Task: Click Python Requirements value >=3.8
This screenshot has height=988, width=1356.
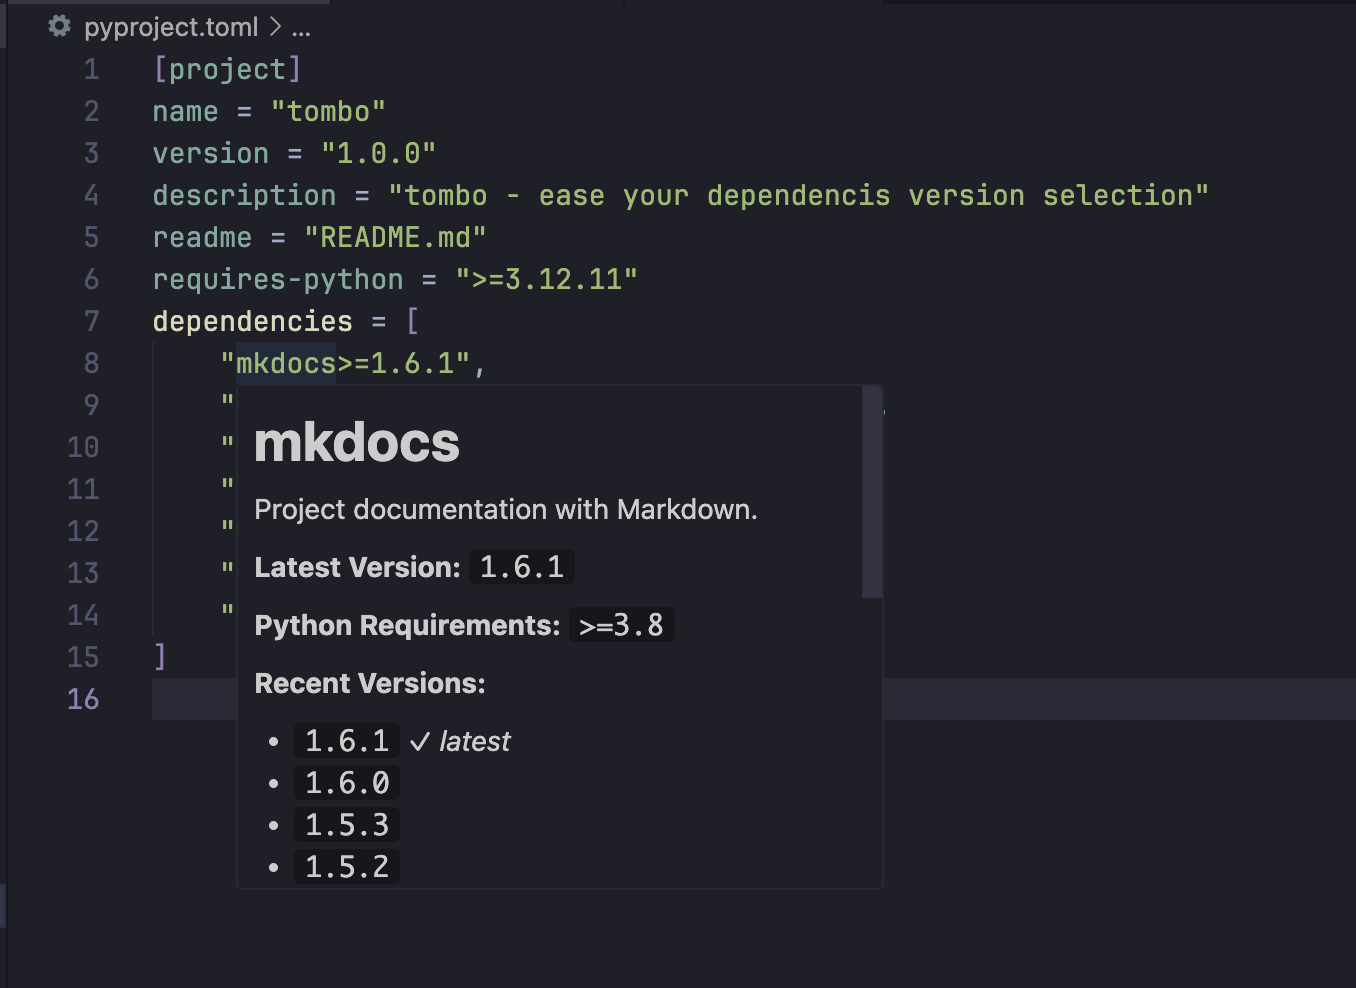Action: [622, 625]
